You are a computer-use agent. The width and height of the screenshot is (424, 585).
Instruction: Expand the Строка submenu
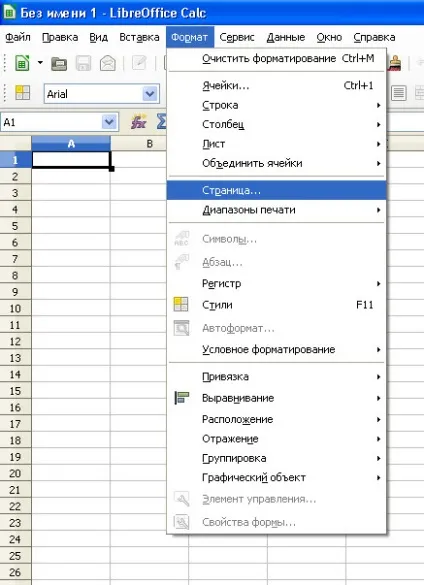point(276,105)
